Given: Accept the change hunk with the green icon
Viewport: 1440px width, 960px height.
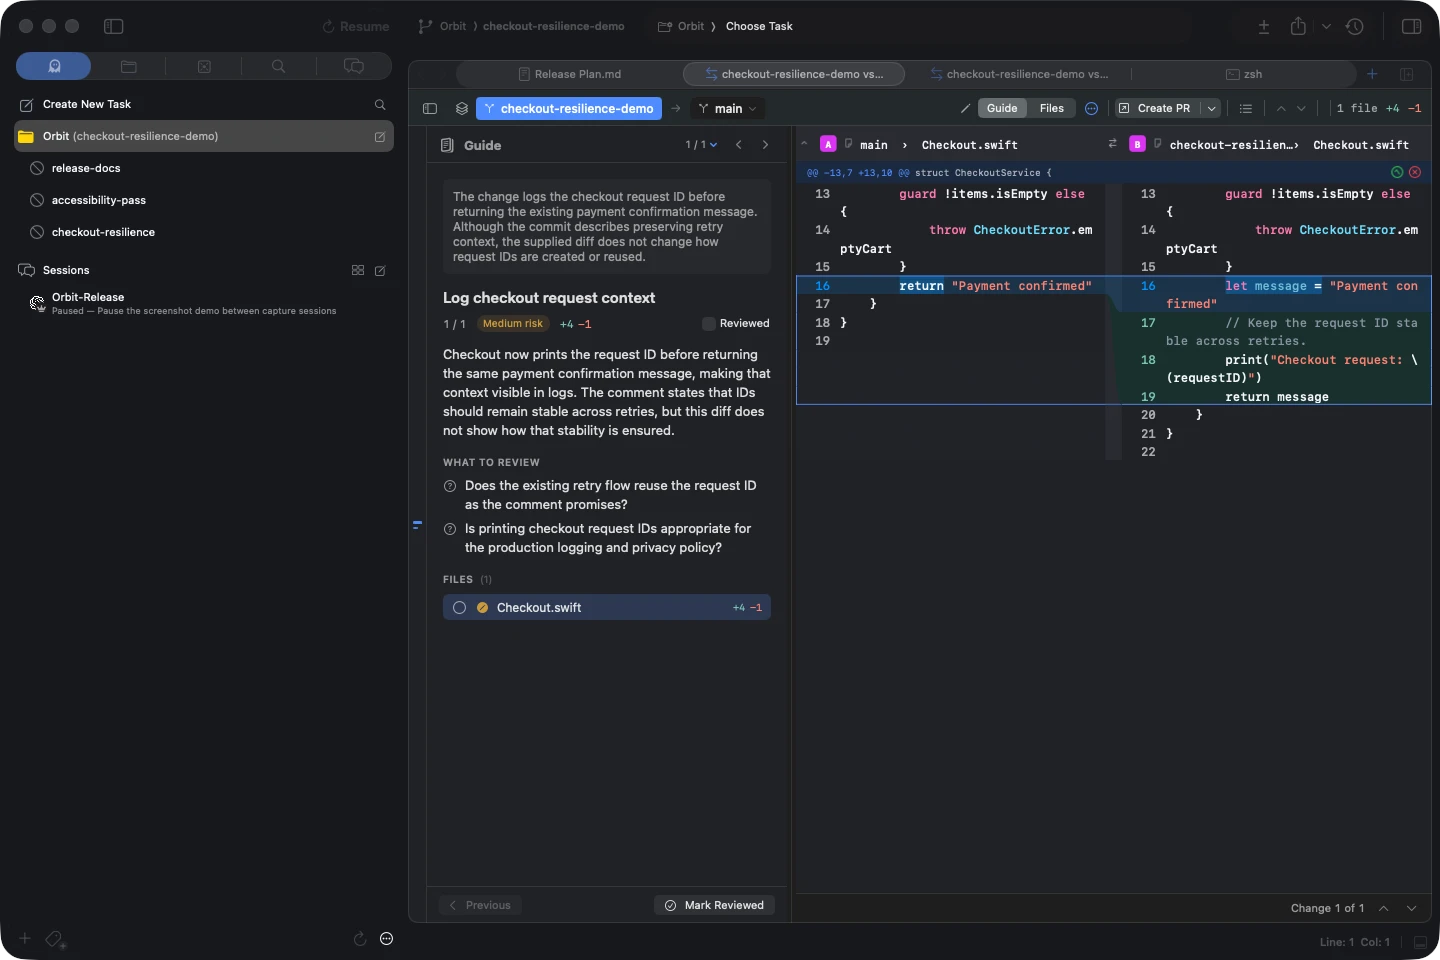Looking at the screenshot, I should coord(1397,172).
